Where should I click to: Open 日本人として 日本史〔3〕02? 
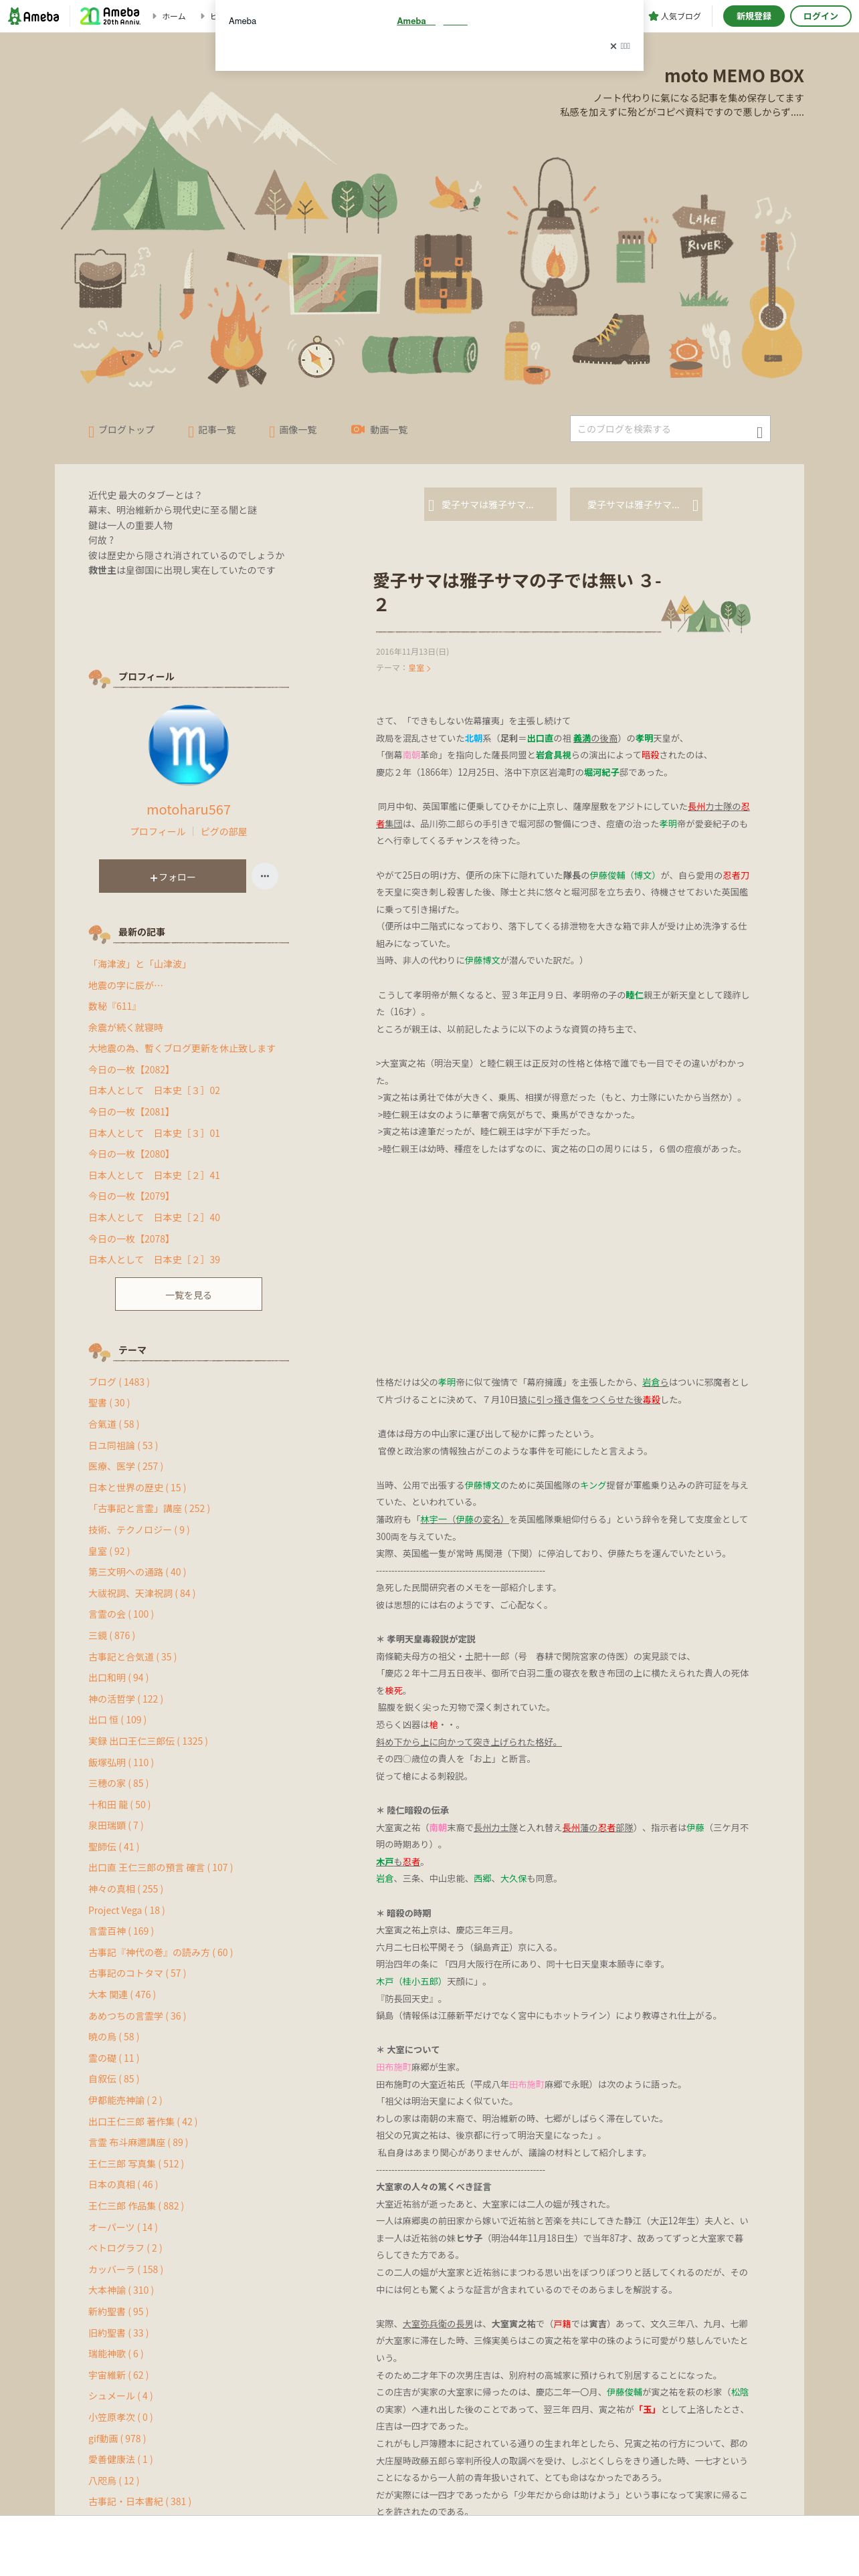pos(154,1091)
